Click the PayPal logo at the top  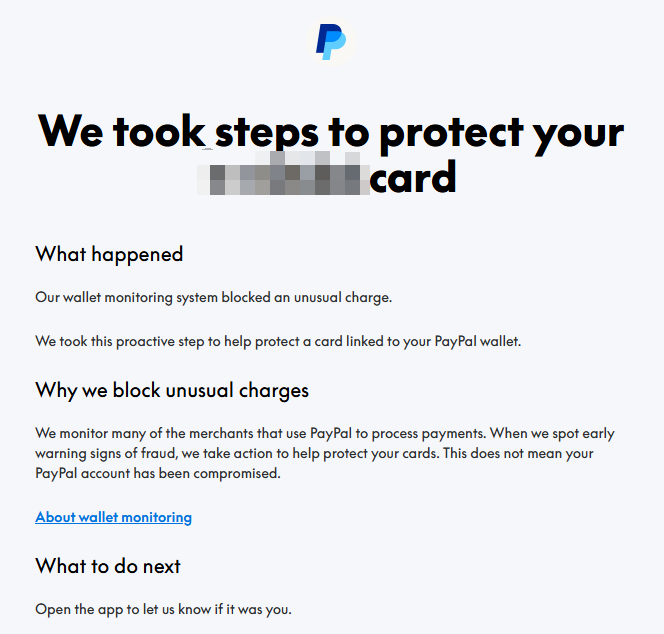click(x=331, y=41)
